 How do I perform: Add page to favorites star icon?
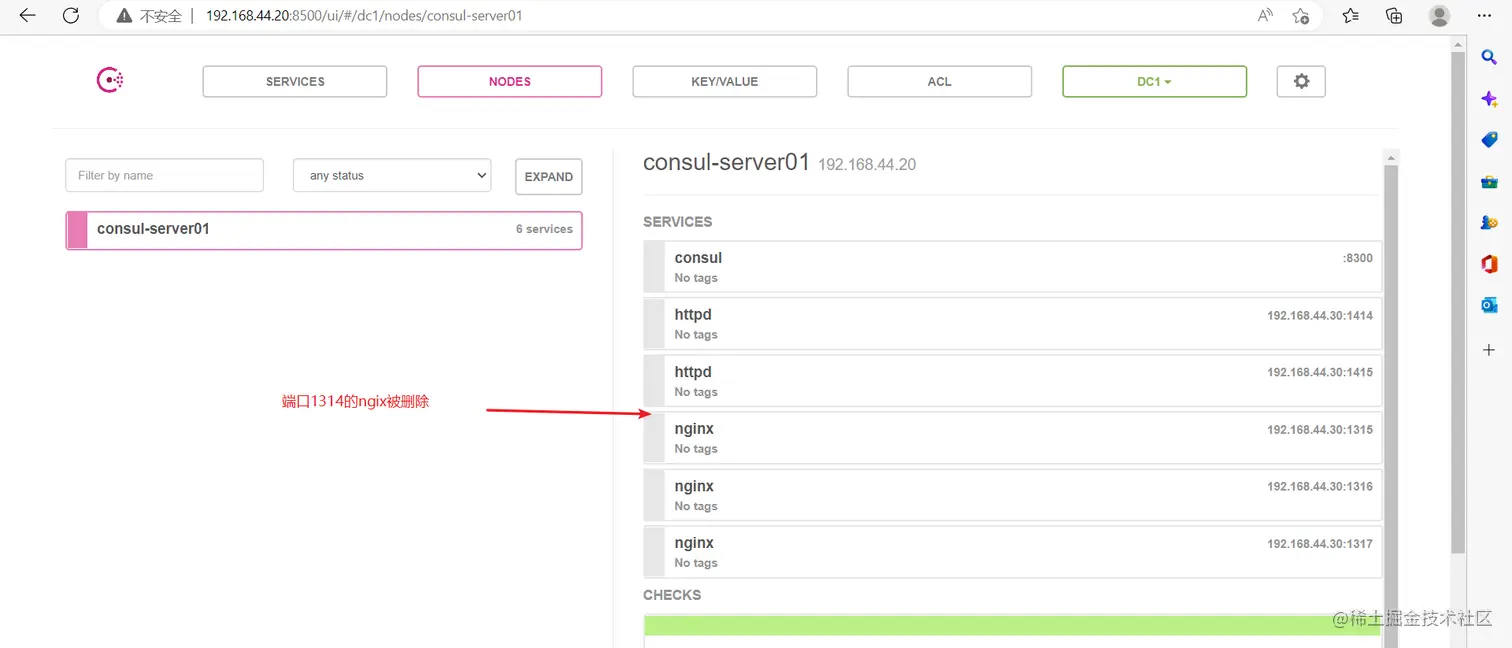pos(1301,16)
